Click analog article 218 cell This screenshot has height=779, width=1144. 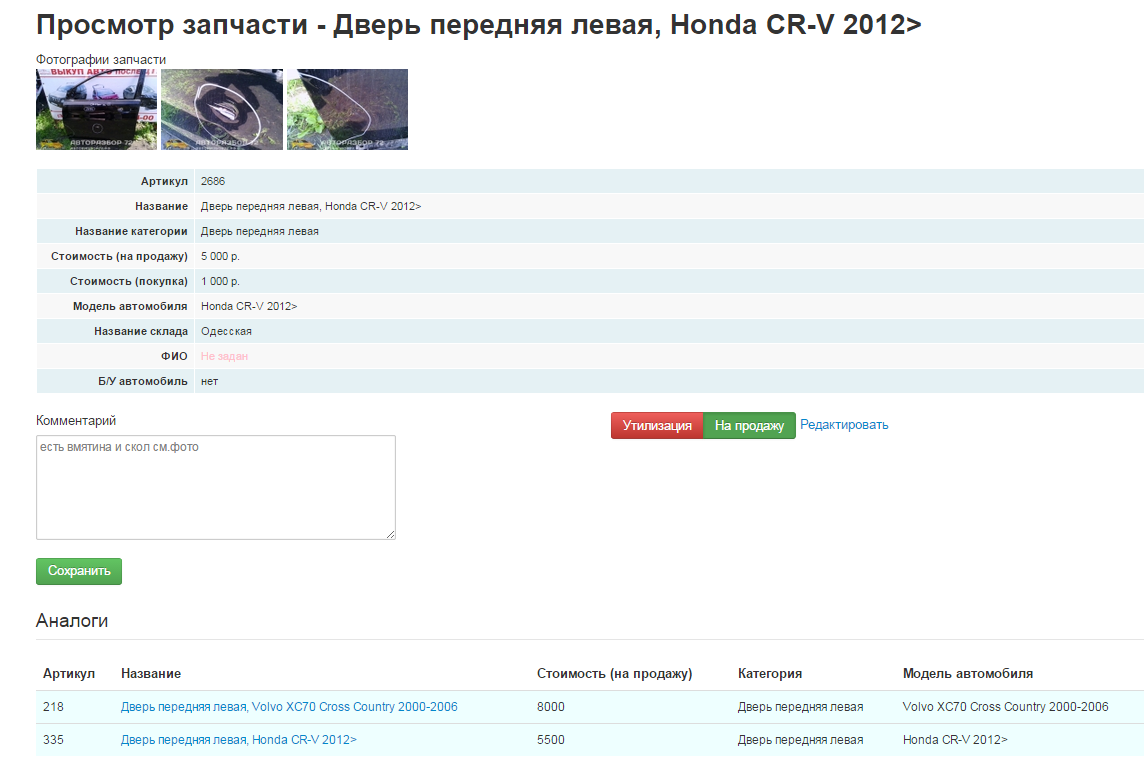click(53, 707)
